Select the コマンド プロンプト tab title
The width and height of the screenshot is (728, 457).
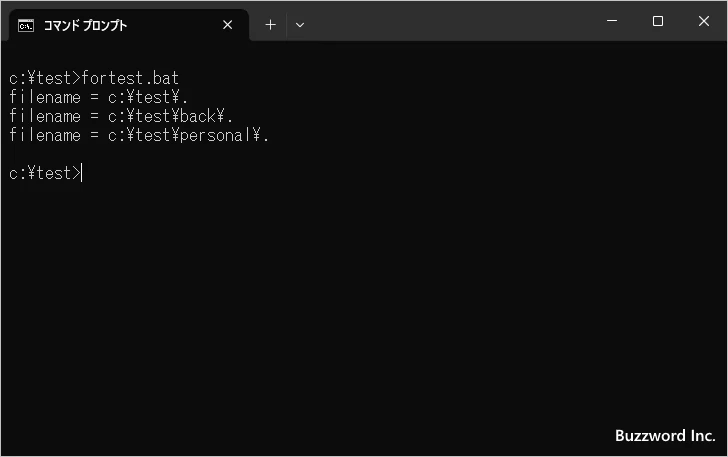pyautogui.click(x=85, y=25)
